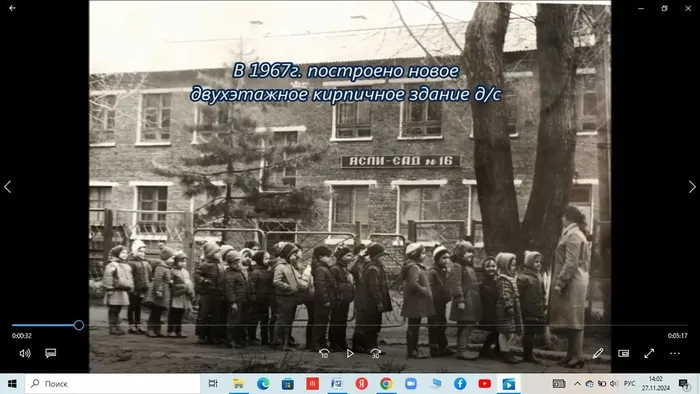Skip back 10 seconds
700x394 pixels.
[x=324, y=354]
